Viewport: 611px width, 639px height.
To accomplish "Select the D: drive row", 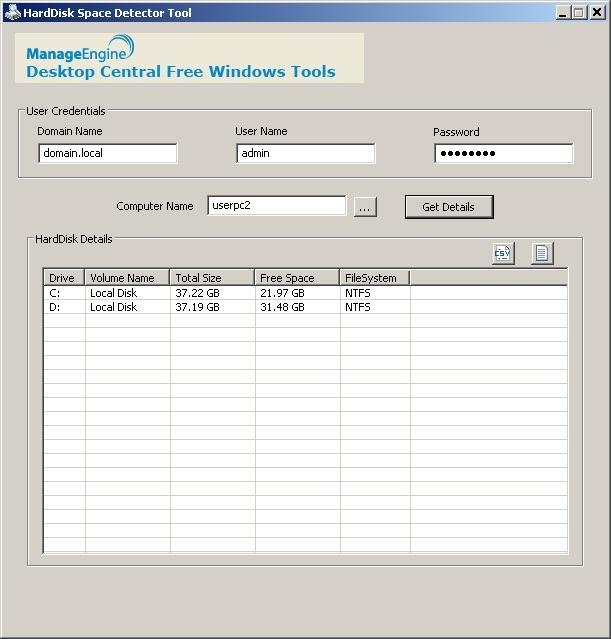I will click(x=305, y=307).
